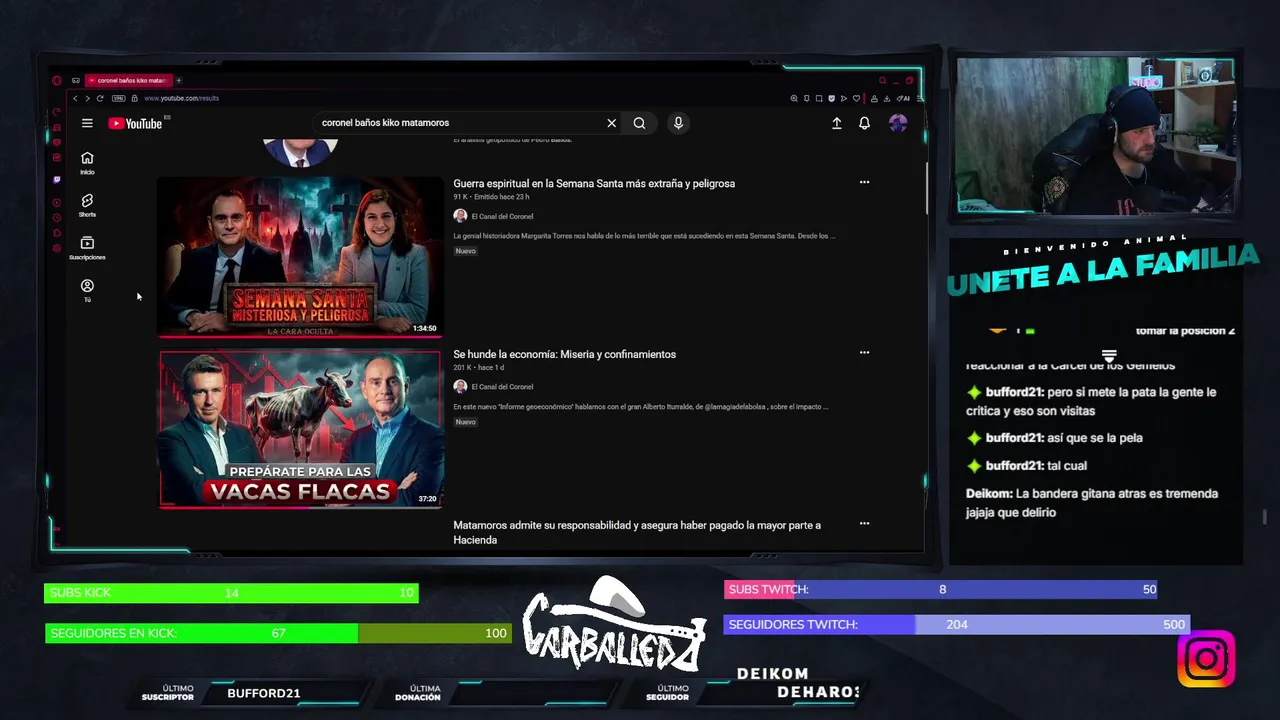This screenshot has height=720, width=1280.
Task: Click the 'Nuevo' badge under Se hunde
Action: pyautogui.click(x=465, y=422)
